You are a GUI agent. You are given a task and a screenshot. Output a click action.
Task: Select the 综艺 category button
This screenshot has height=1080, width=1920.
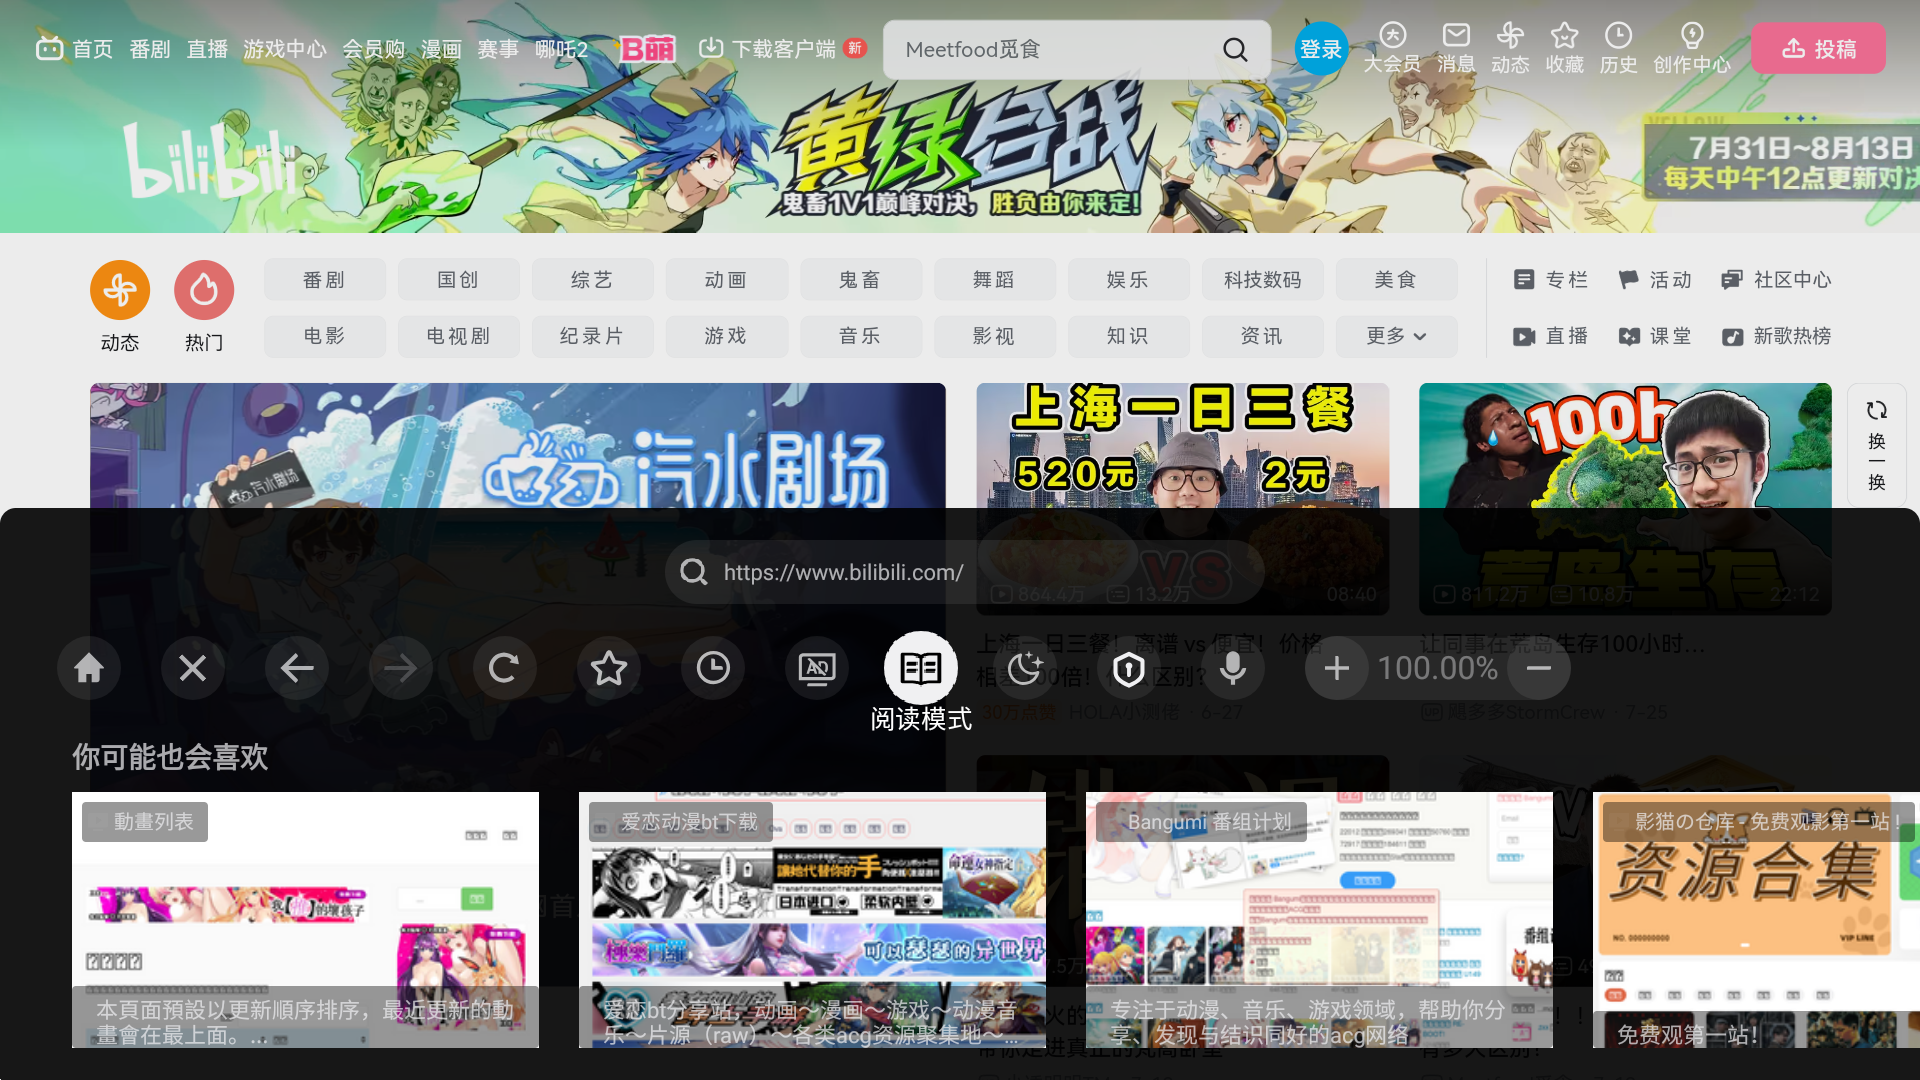[x=592, y=280]
